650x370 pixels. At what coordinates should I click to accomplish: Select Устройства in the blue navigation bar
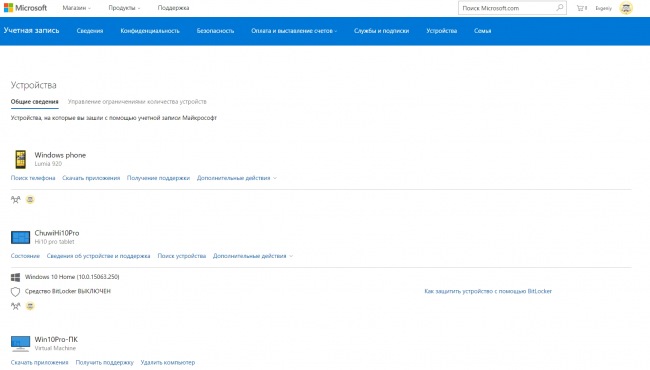[x=441, y=31]
